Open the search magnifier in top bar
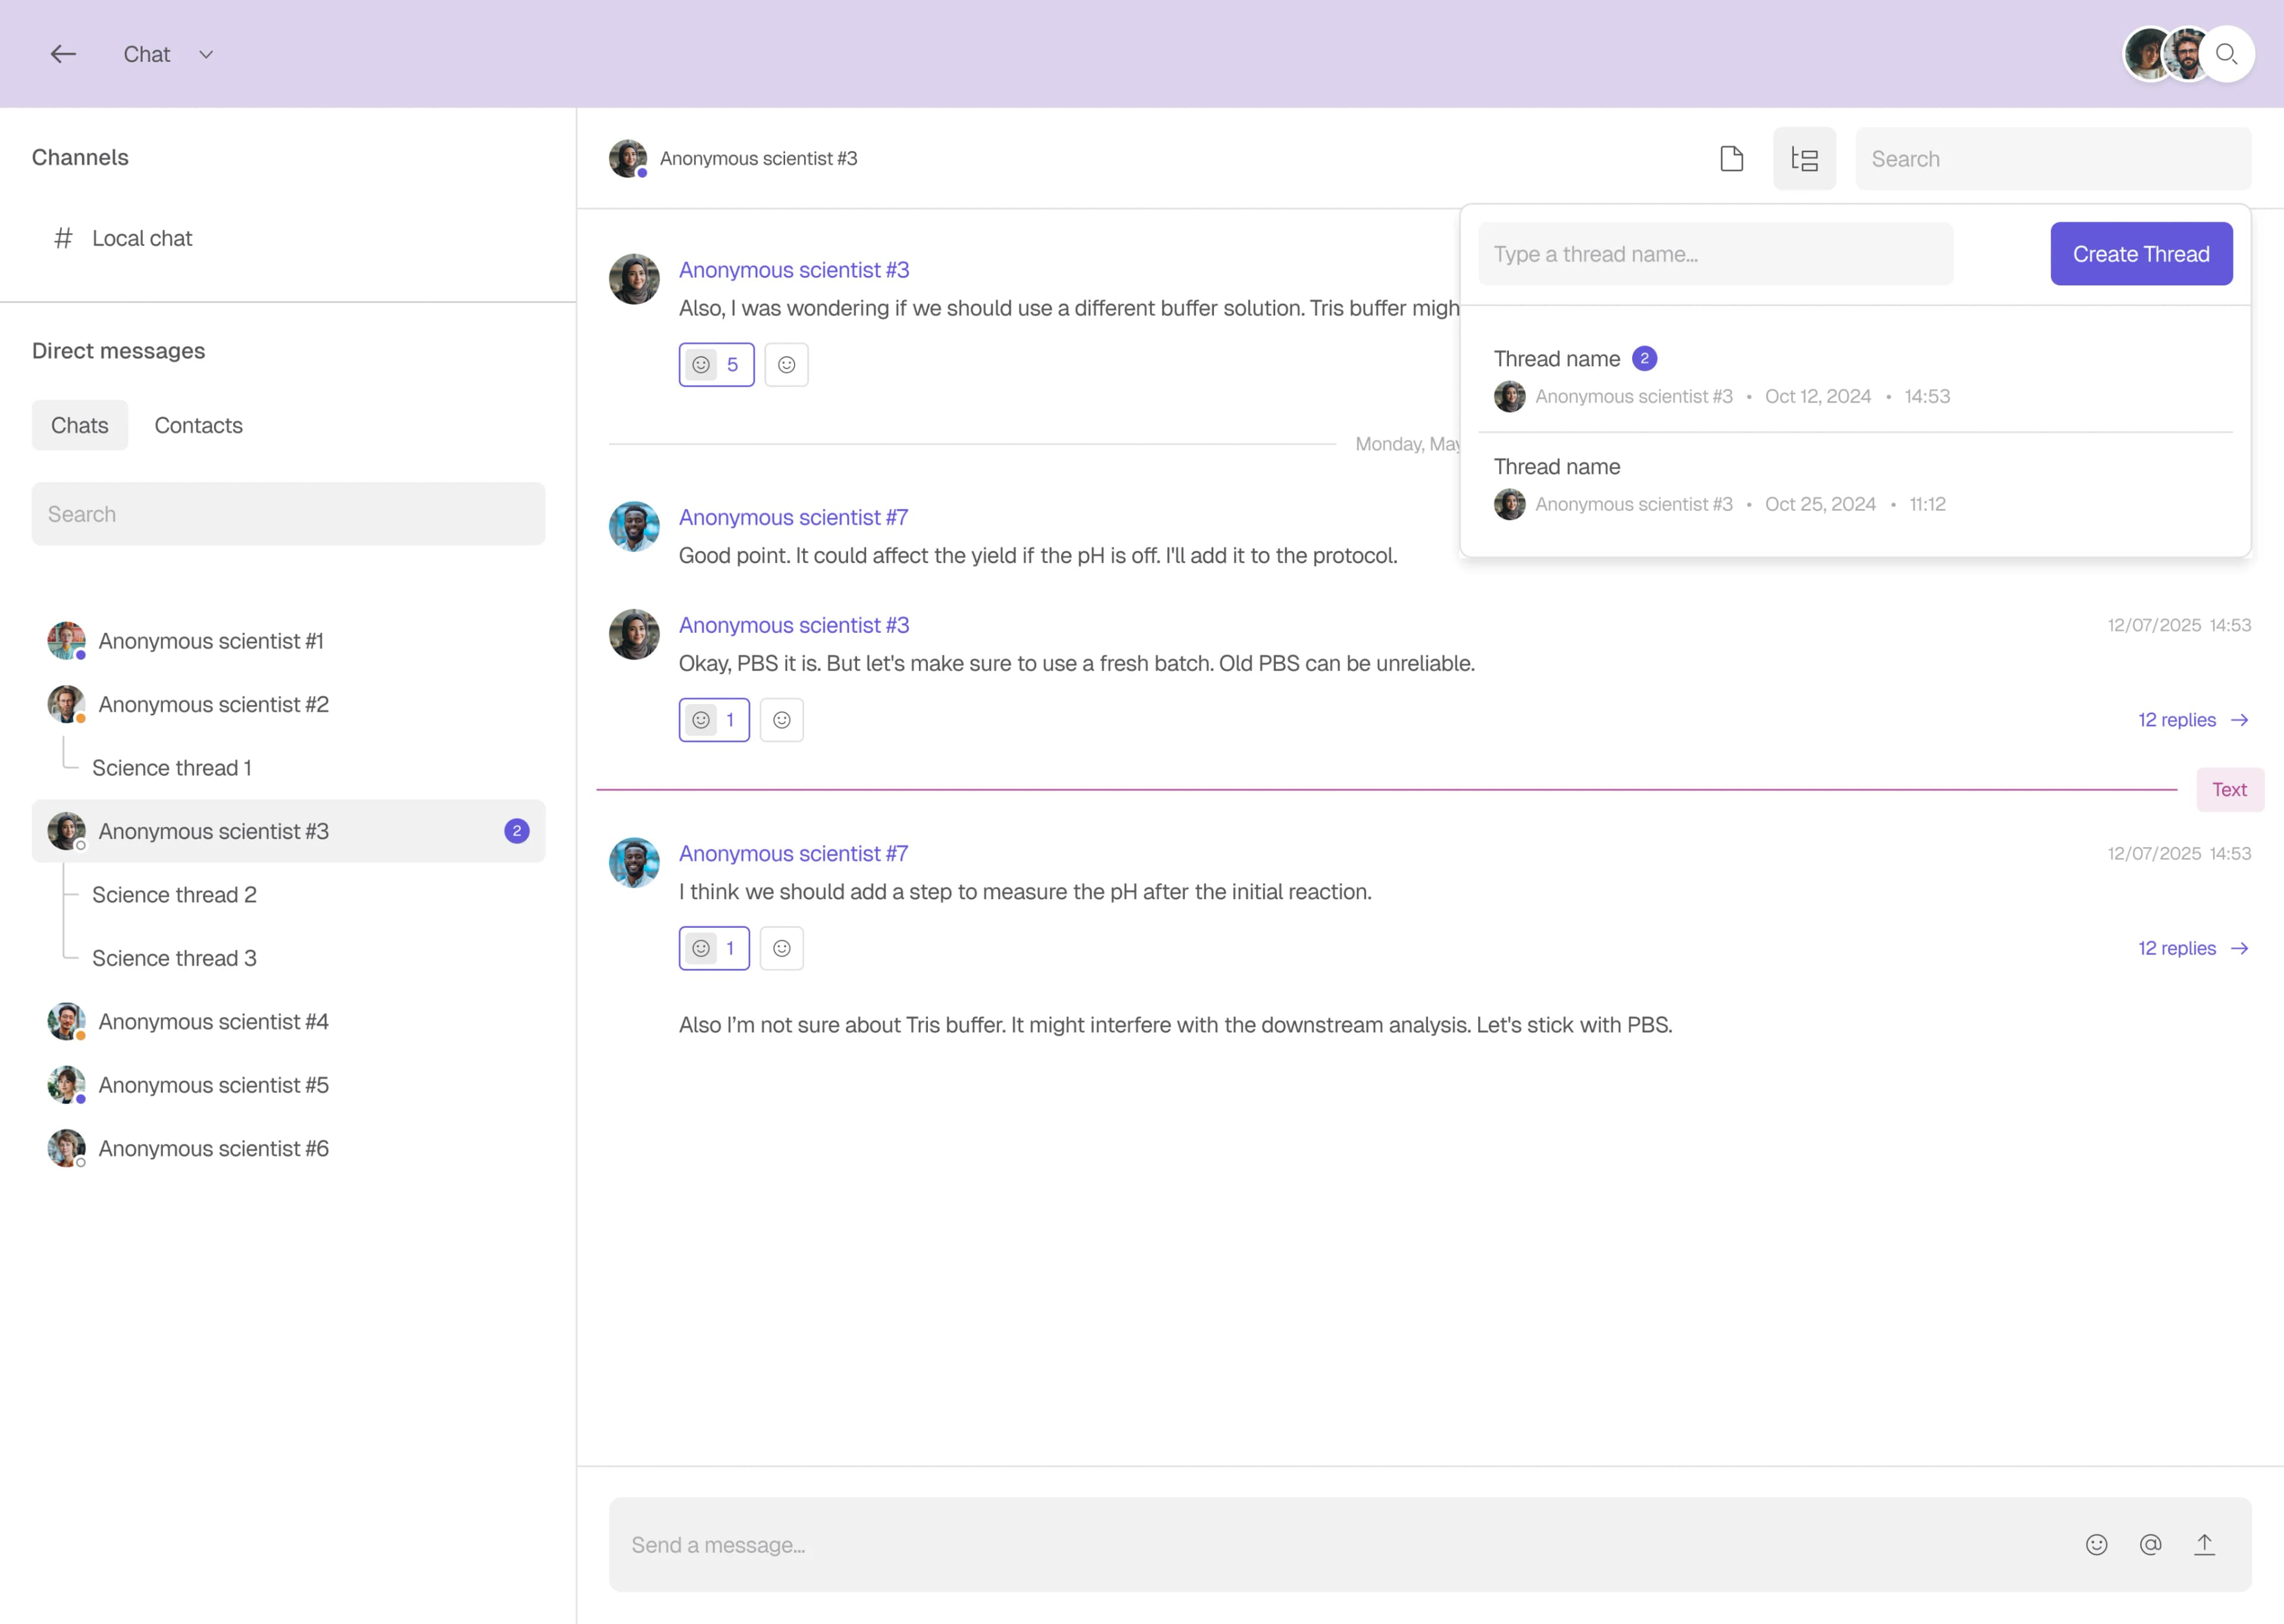This screenshot has width=2284, height=1624. [2226, 54]
